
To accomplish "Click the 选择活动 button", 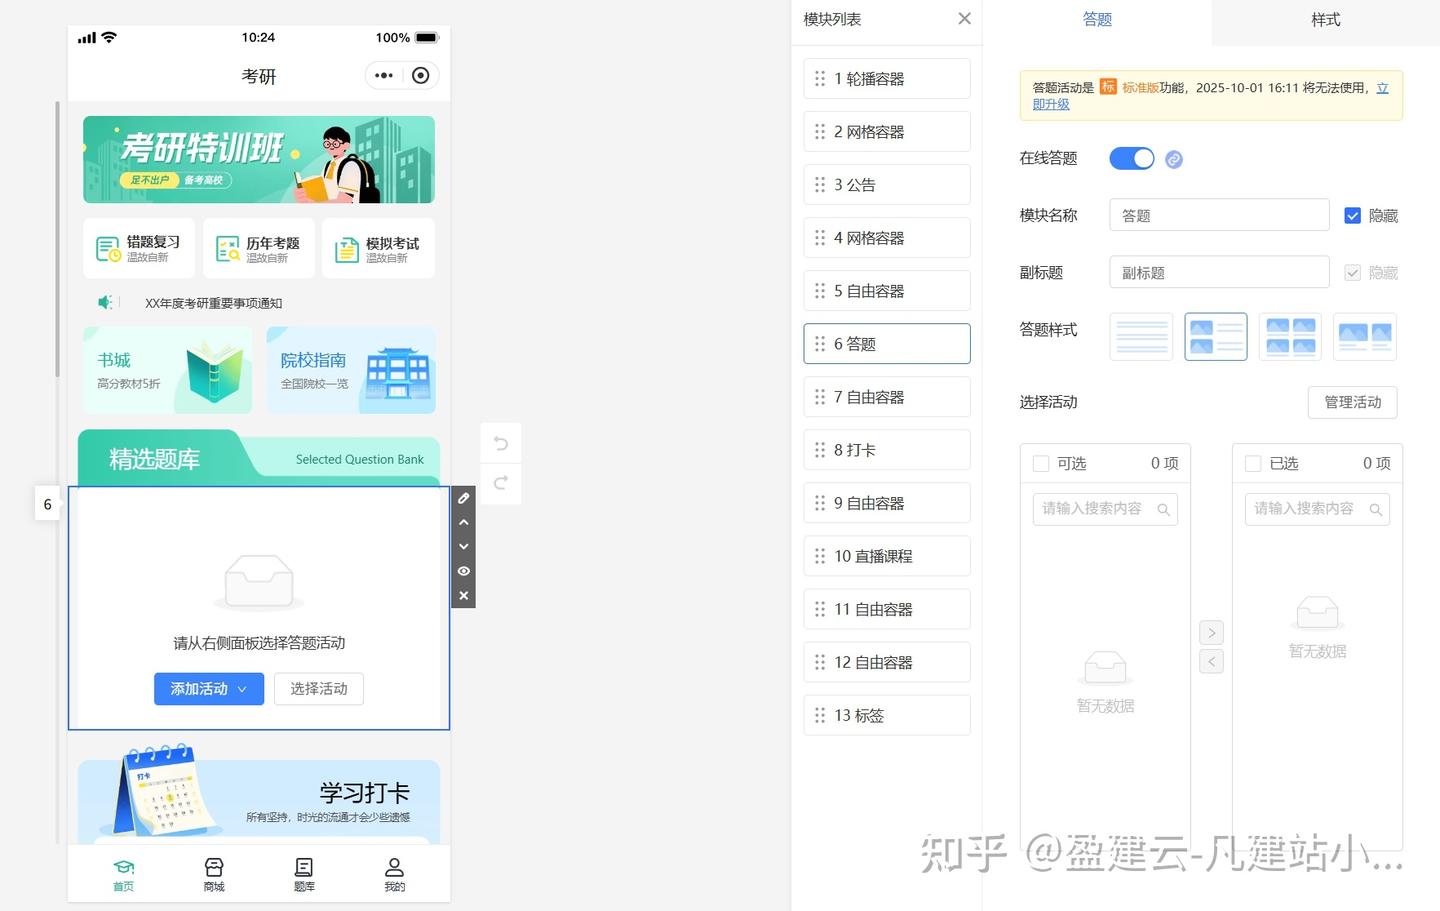I will pos(319,689).
